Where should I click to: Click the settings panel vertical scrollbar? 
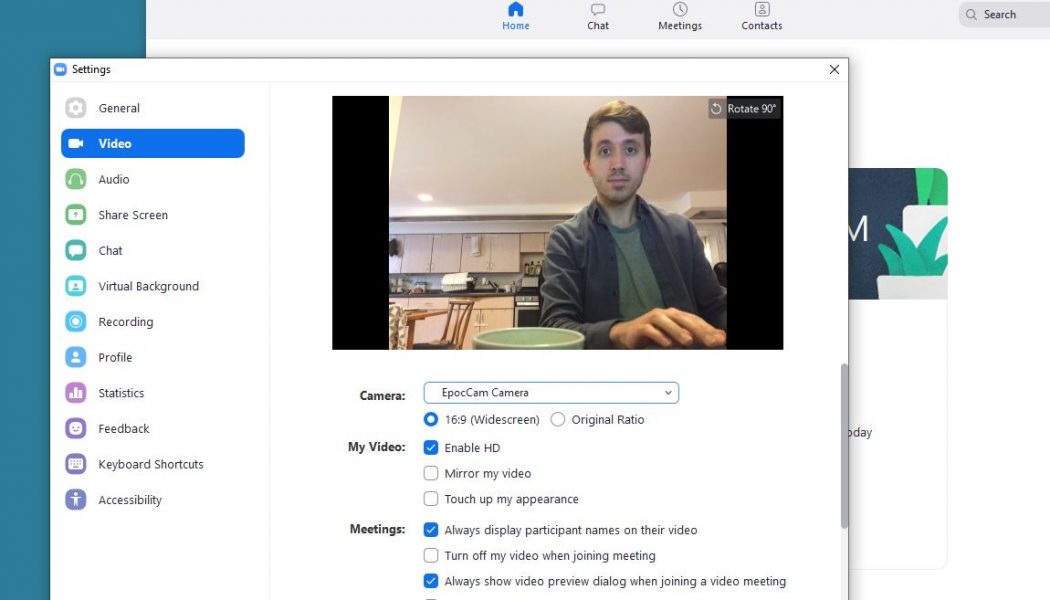844,445
